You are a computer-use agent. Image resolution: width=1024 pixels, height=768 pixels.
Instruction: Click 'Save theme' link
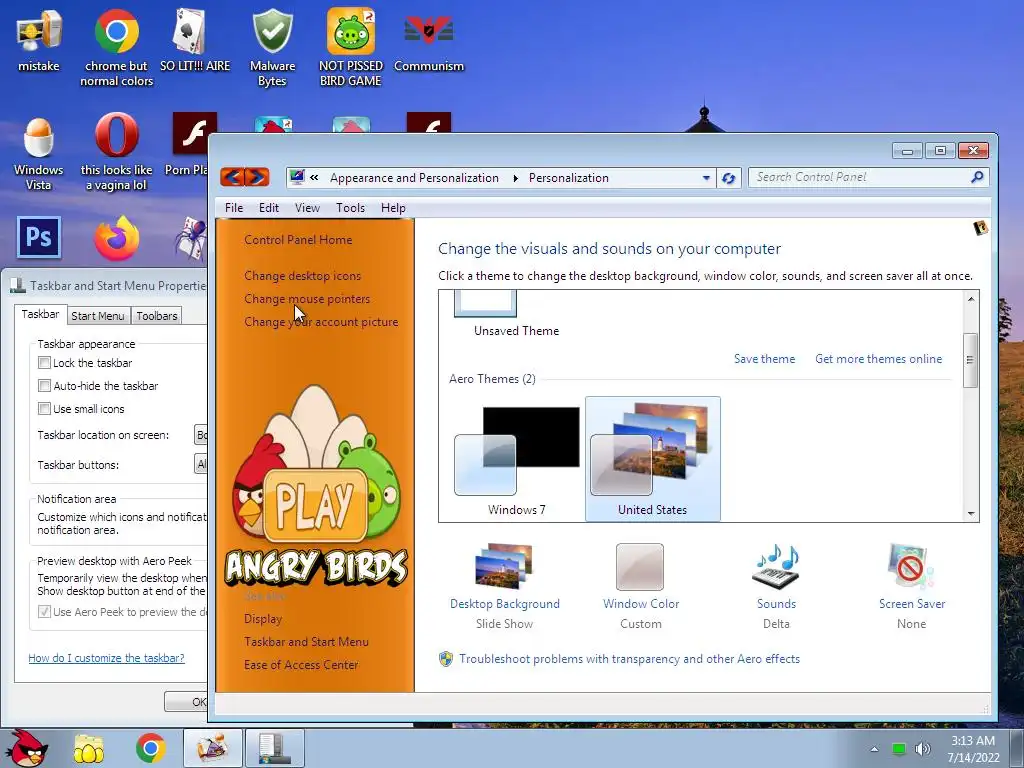pos(764,359)
